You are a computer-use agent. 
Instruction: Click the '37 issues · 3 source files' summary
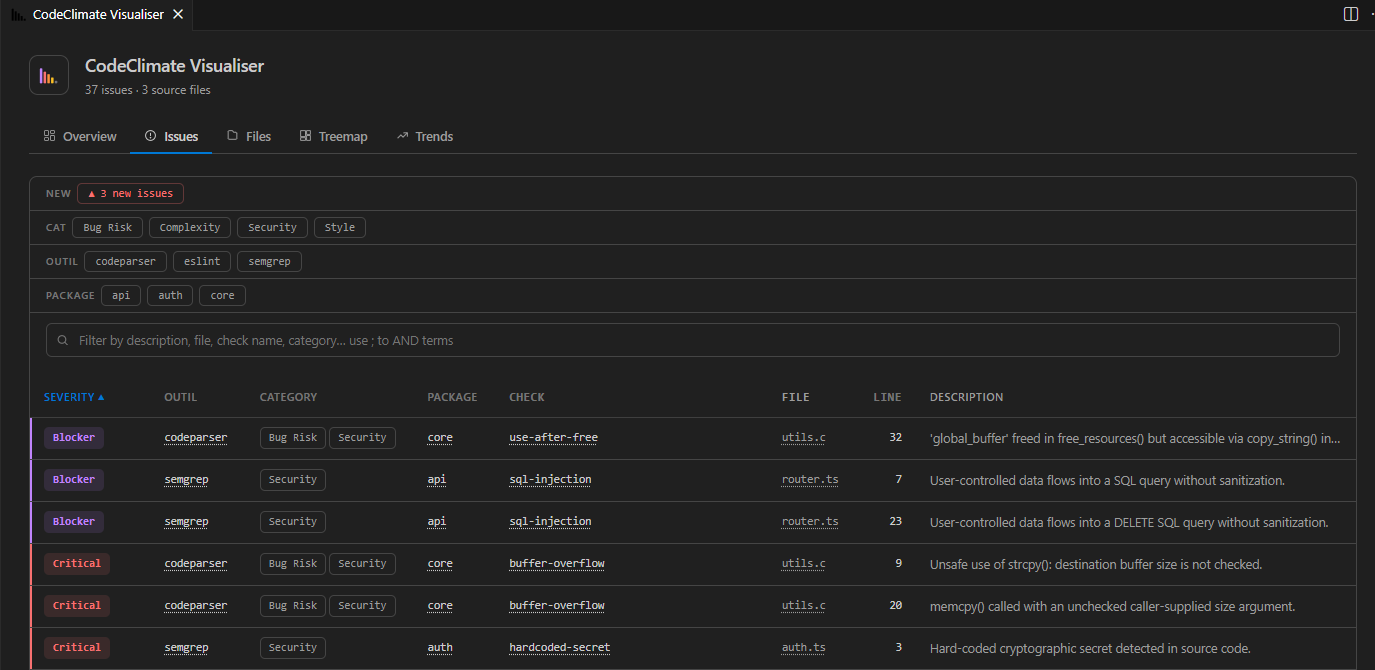point(148,90)
